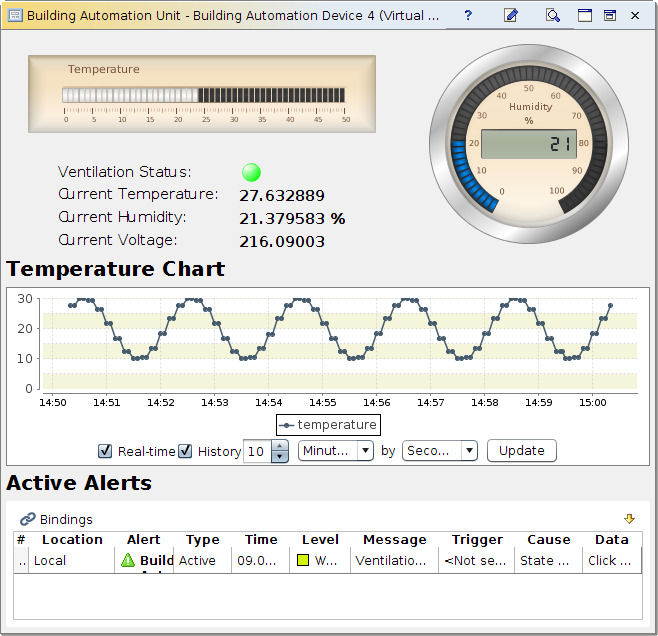Decrease history value with spinner down arrow
Image resolution: width=658 pixels, height=636 pixels.
point(280,456)
